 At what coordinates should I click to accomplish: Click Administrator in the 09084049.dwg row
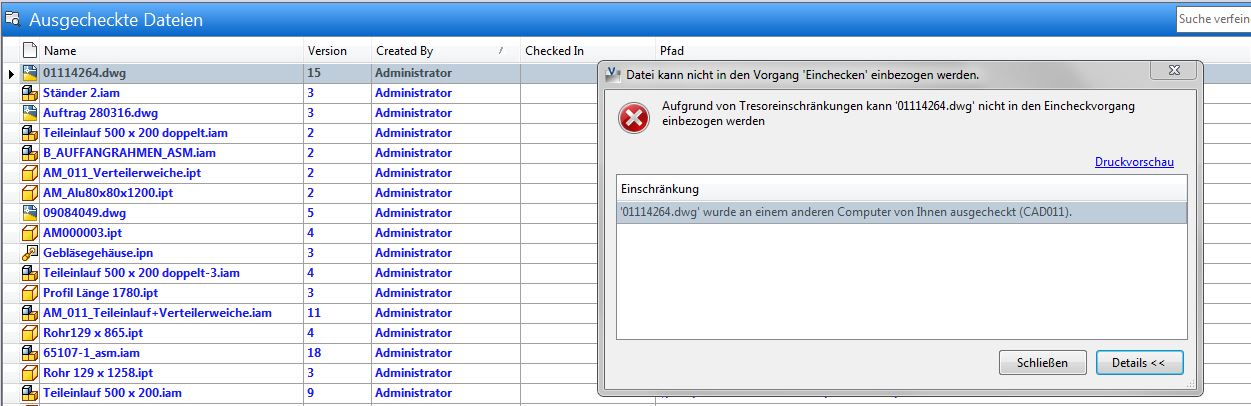(x=413, y=213)
